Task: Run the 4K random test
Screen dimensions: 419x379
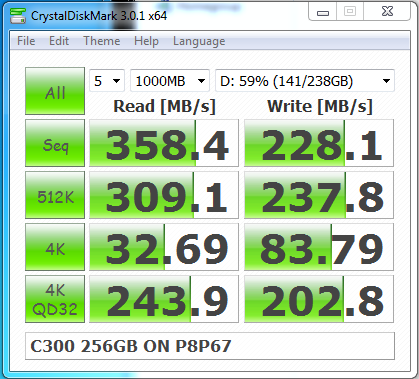Action: (x=55, y=247)
